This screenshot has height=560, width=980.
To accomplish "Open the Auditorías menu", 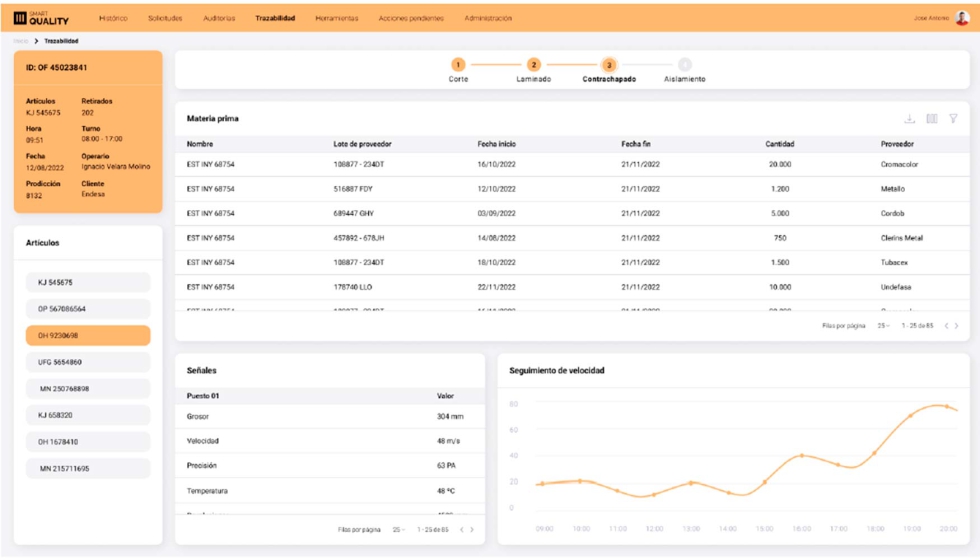I will (219, 18).
